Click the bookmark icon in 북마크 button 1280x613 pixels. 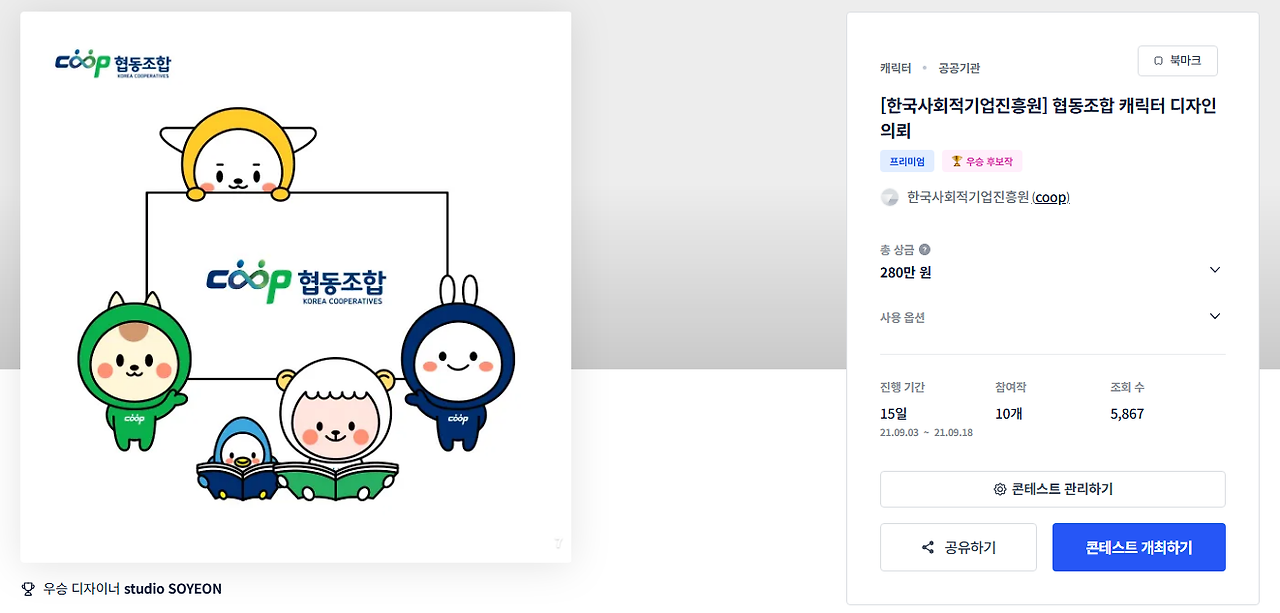pyautogui.click(x=1159, y=61)
